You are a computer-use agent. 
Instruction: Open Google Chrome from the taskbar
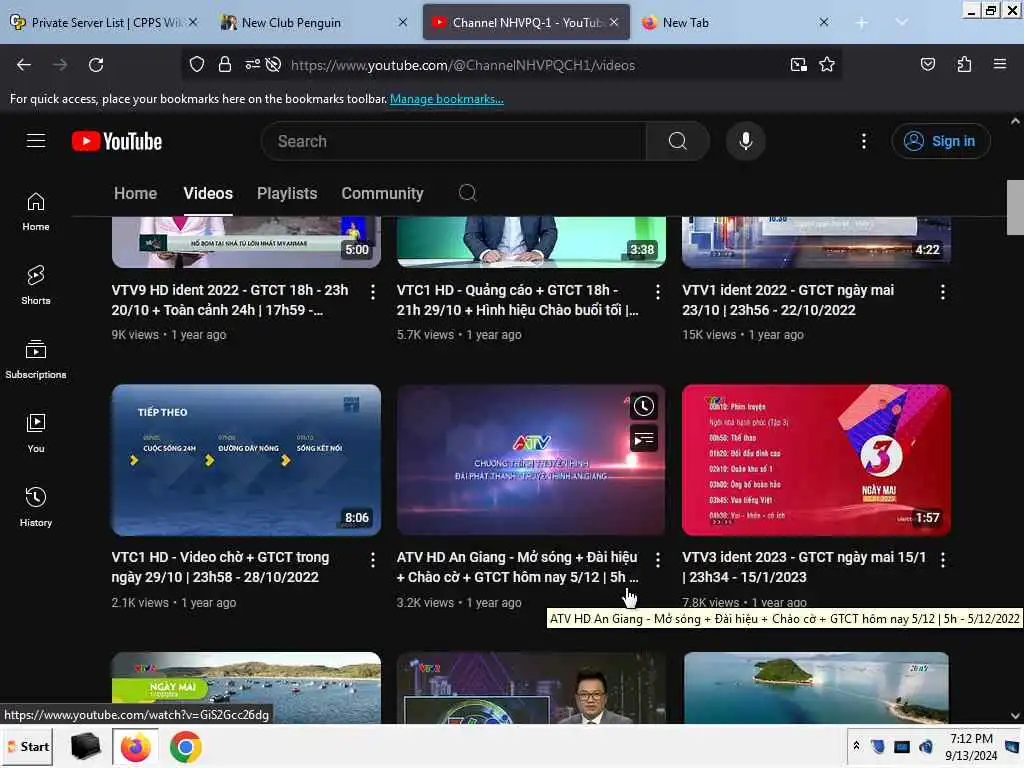click(x=185, y=747)
